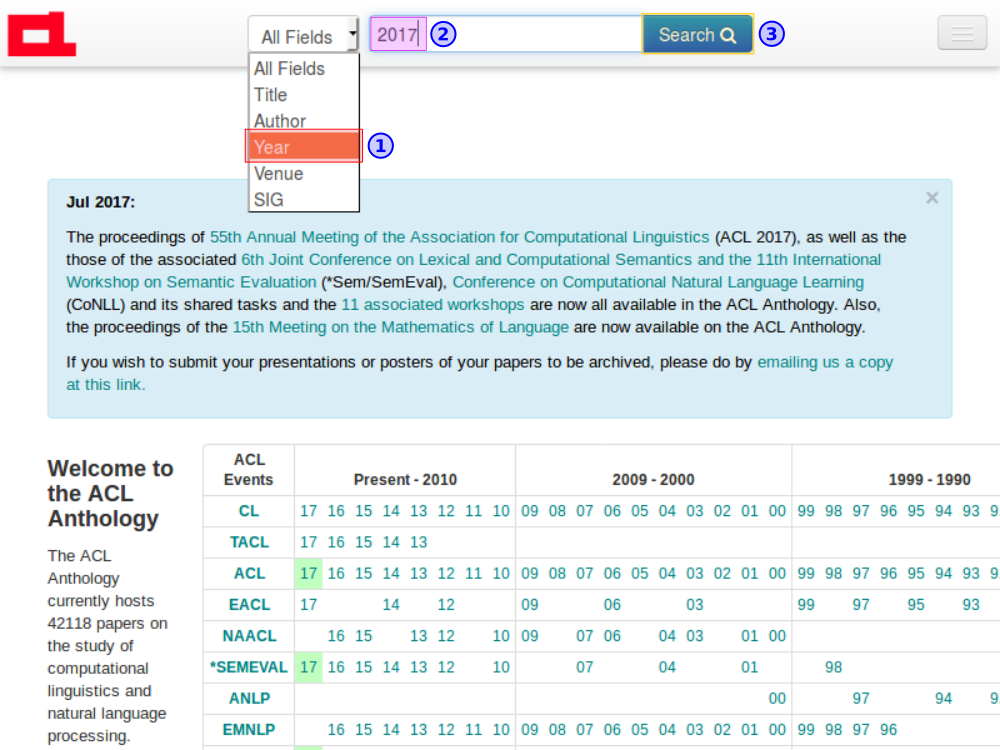
Task: Focus the search box containing 2017
Action: point(506,34)
